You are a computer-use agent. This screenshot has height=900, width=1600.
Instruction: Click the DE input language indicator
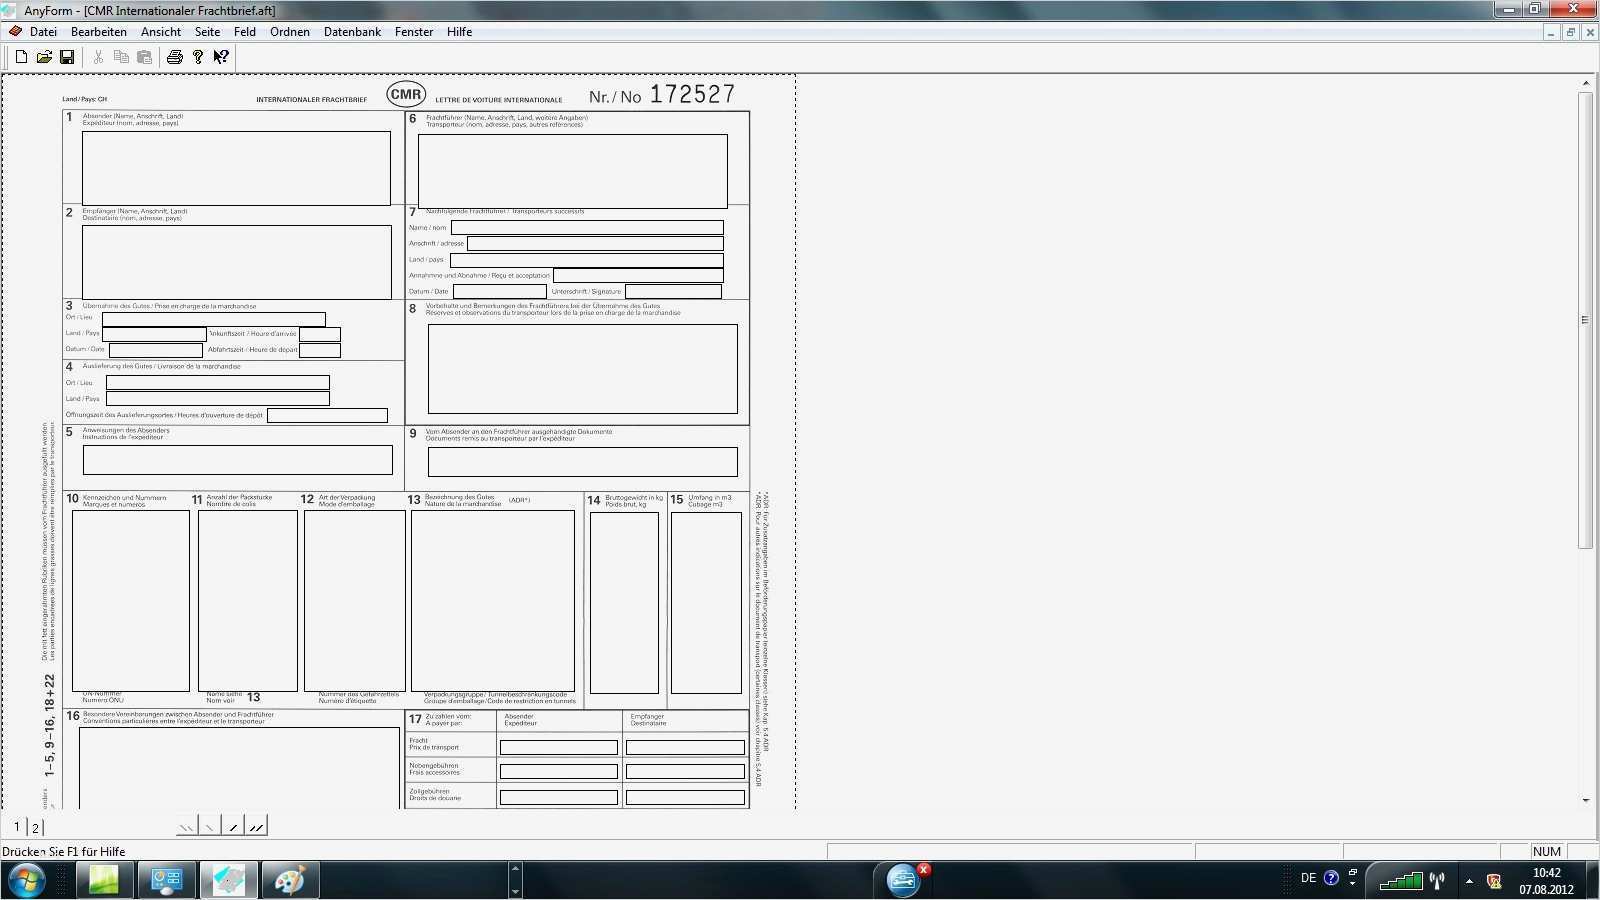pos(1308,879)
